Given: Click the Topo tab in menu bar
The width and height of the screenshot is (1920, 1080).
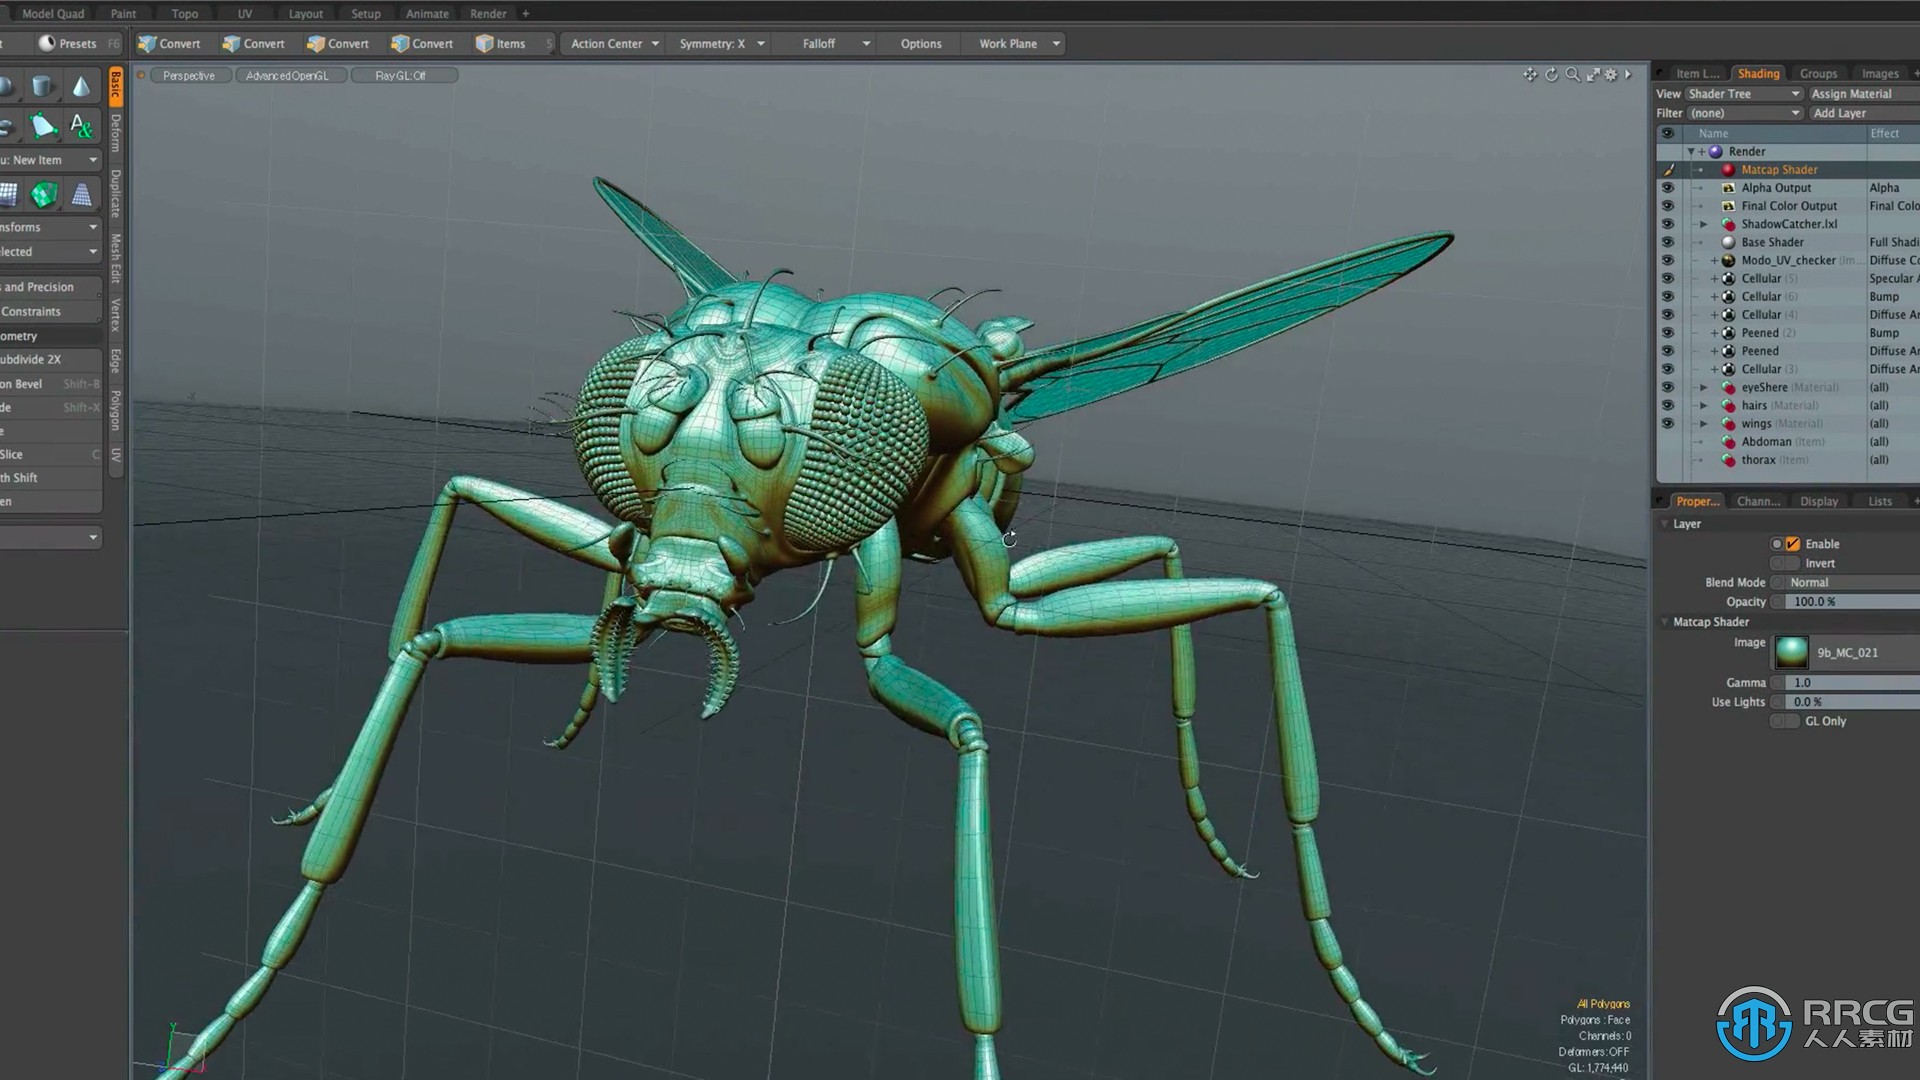Looking at the screenshot, I should [x=183, y=13].
